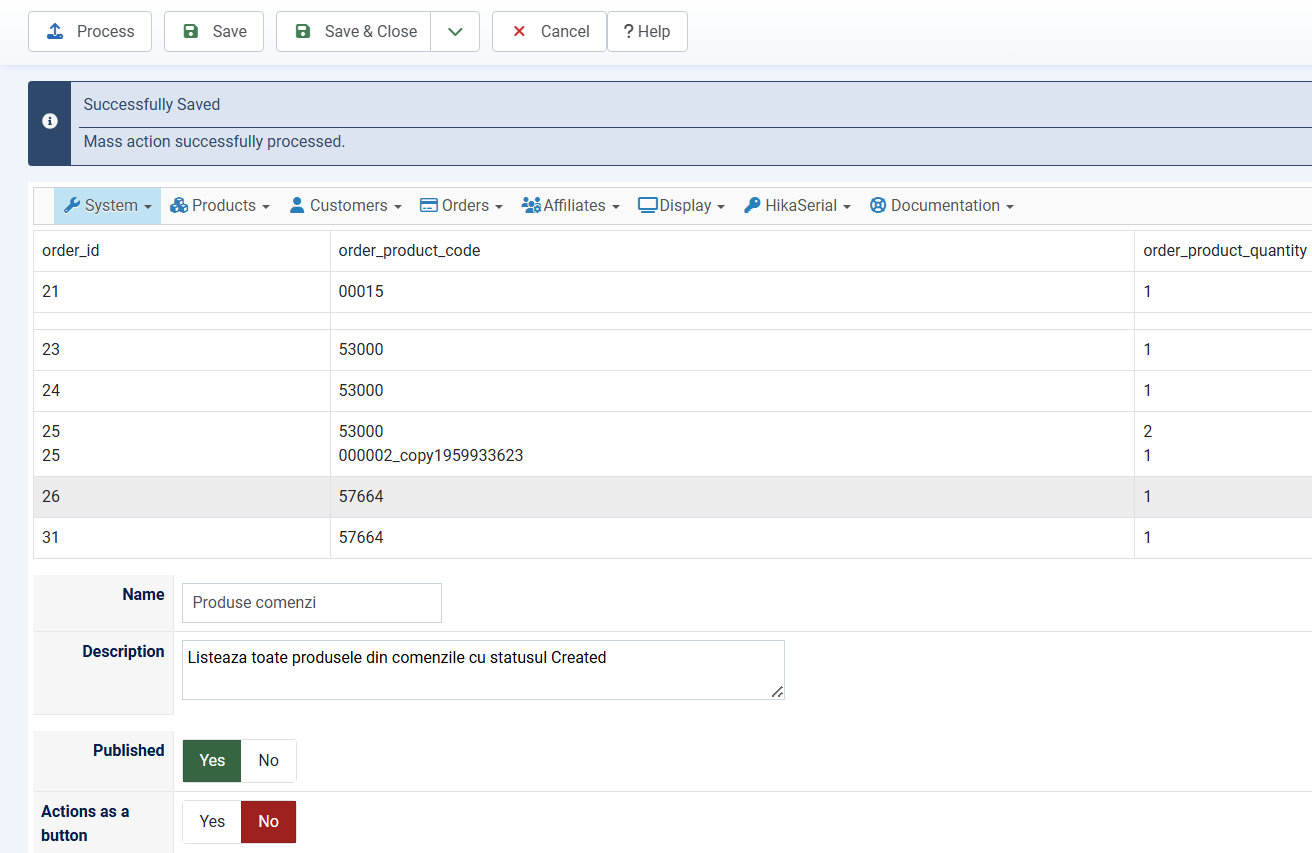Click order id 26 cell
This screenshot has width=1312, height=853.
[x=182, y=497]
